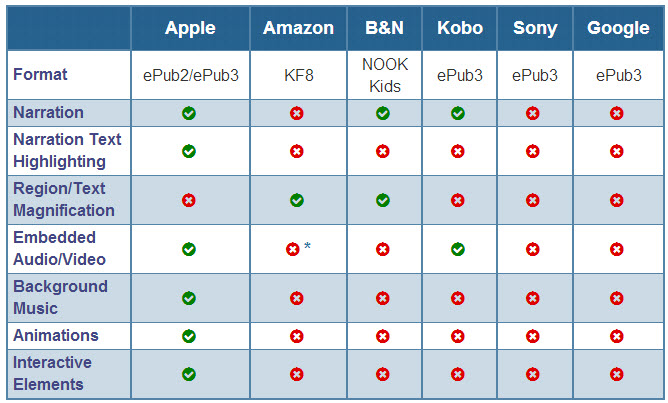Click the KF8 format cell under Amazon

pos(299,75)
